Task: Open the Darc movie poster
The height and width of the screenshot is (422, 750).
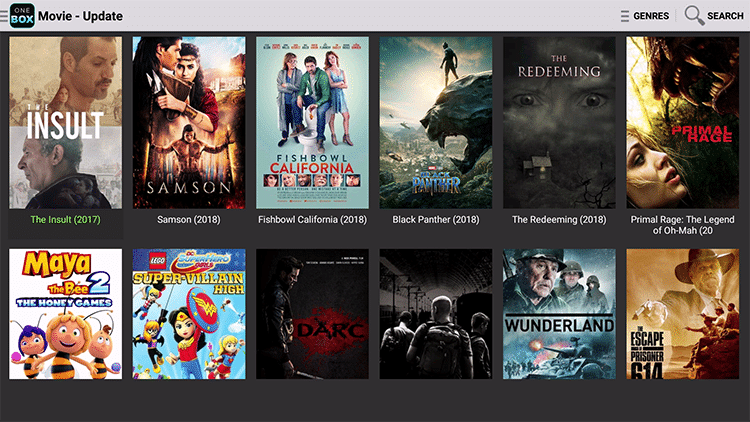Action: pos(312,314)
